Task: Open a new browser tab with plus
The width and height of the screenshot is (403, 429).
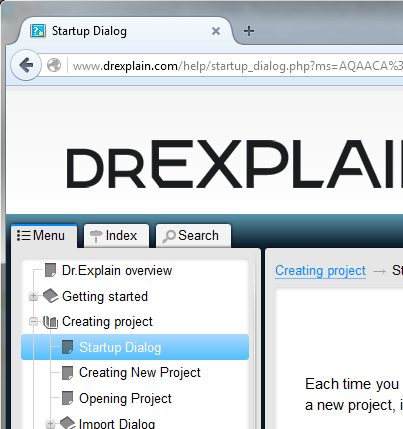Action: pyautogui.click(x=249, y=31)
